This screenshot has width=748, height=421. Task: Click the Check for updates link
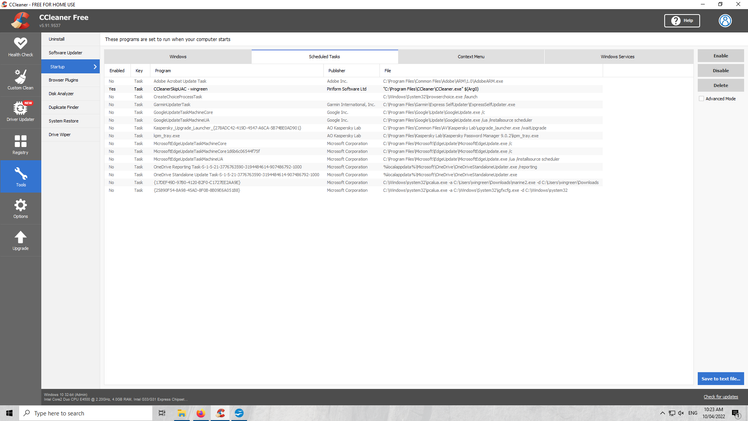(x=721, y=397)
